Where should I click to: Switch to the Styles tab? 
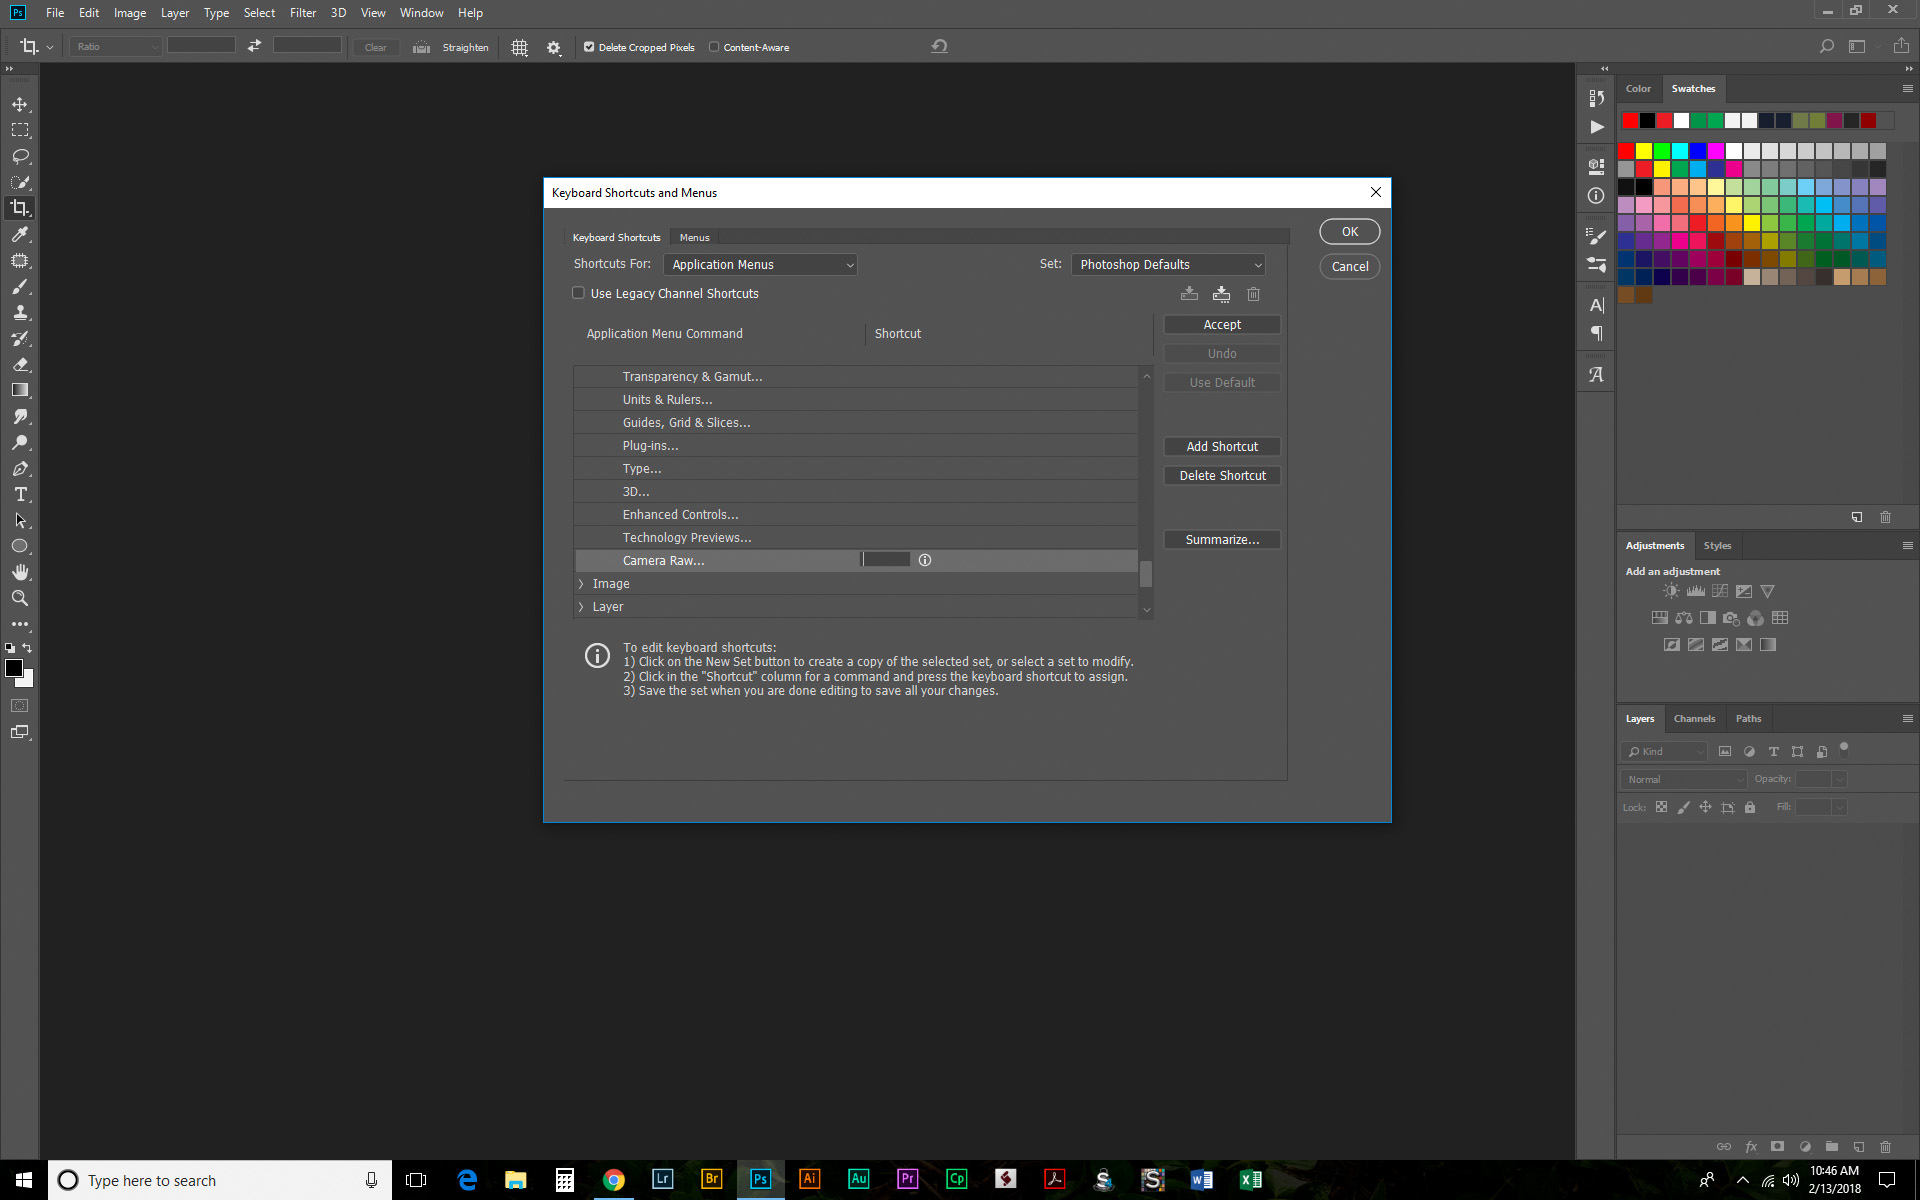[1717, 546]
